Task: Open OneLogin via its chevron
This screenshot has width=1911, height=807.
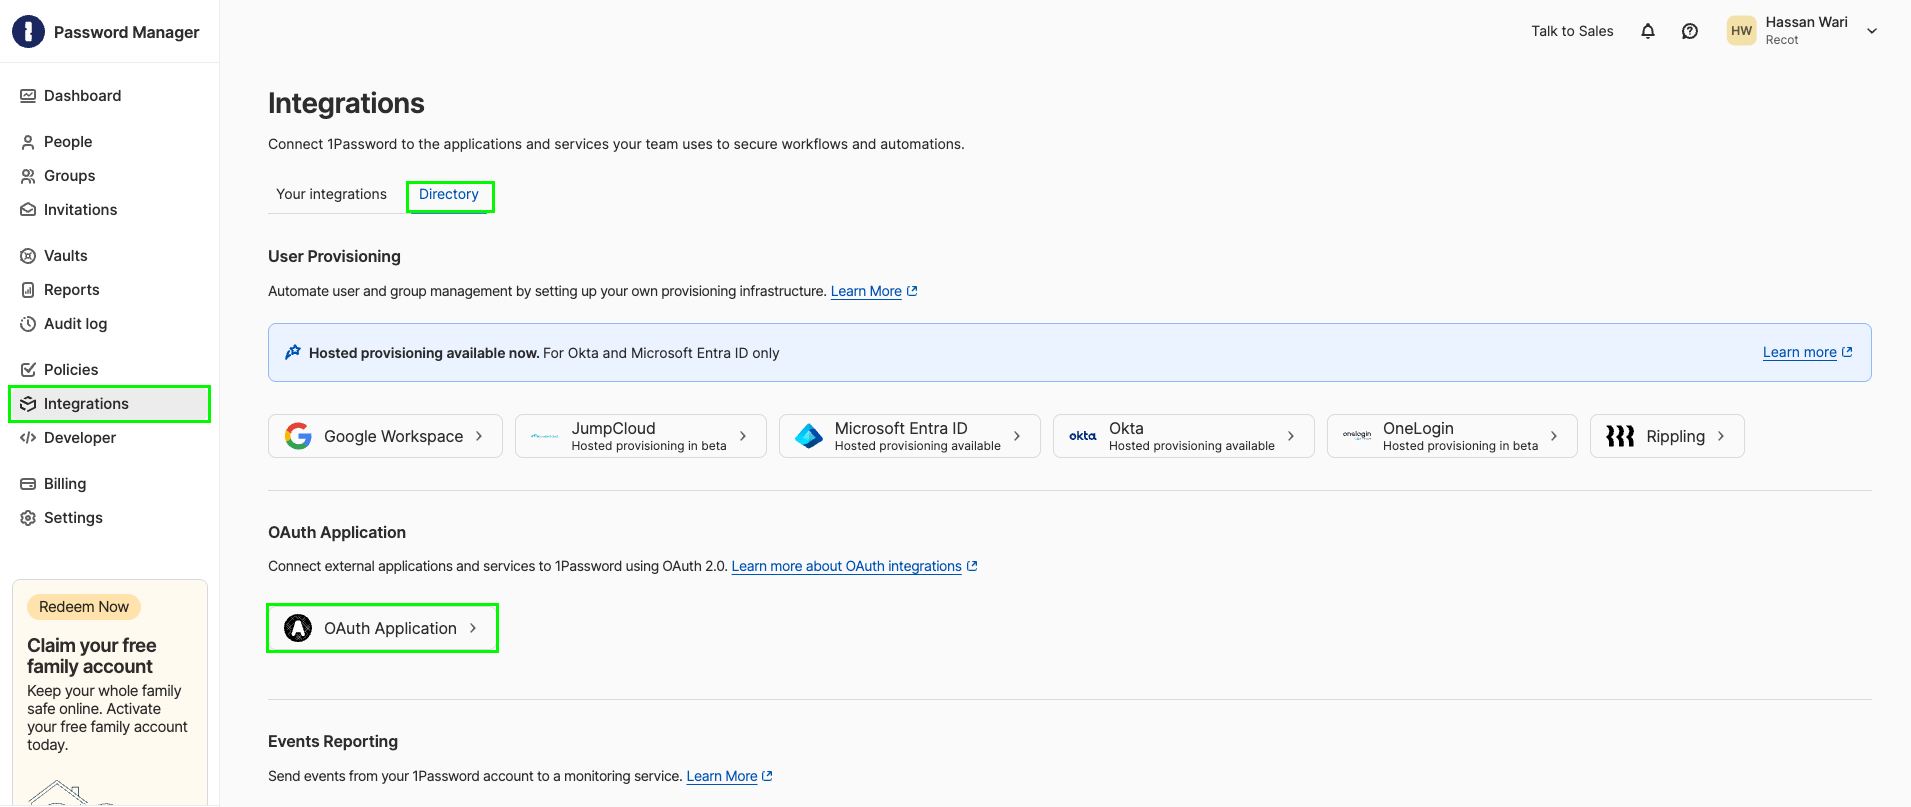Action: (x=1554, y=436)
